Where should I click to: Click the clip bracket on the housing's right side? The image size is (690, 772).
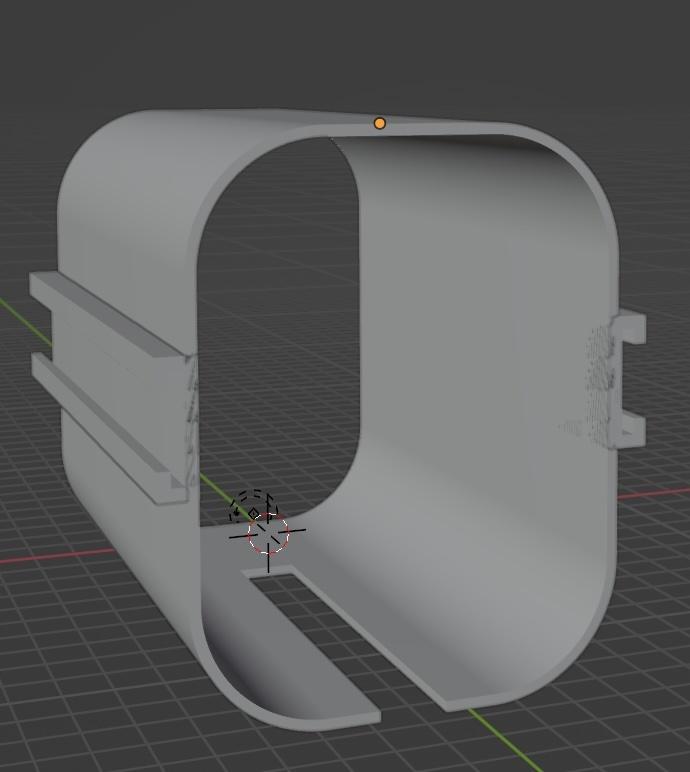[x=628, y=379]
